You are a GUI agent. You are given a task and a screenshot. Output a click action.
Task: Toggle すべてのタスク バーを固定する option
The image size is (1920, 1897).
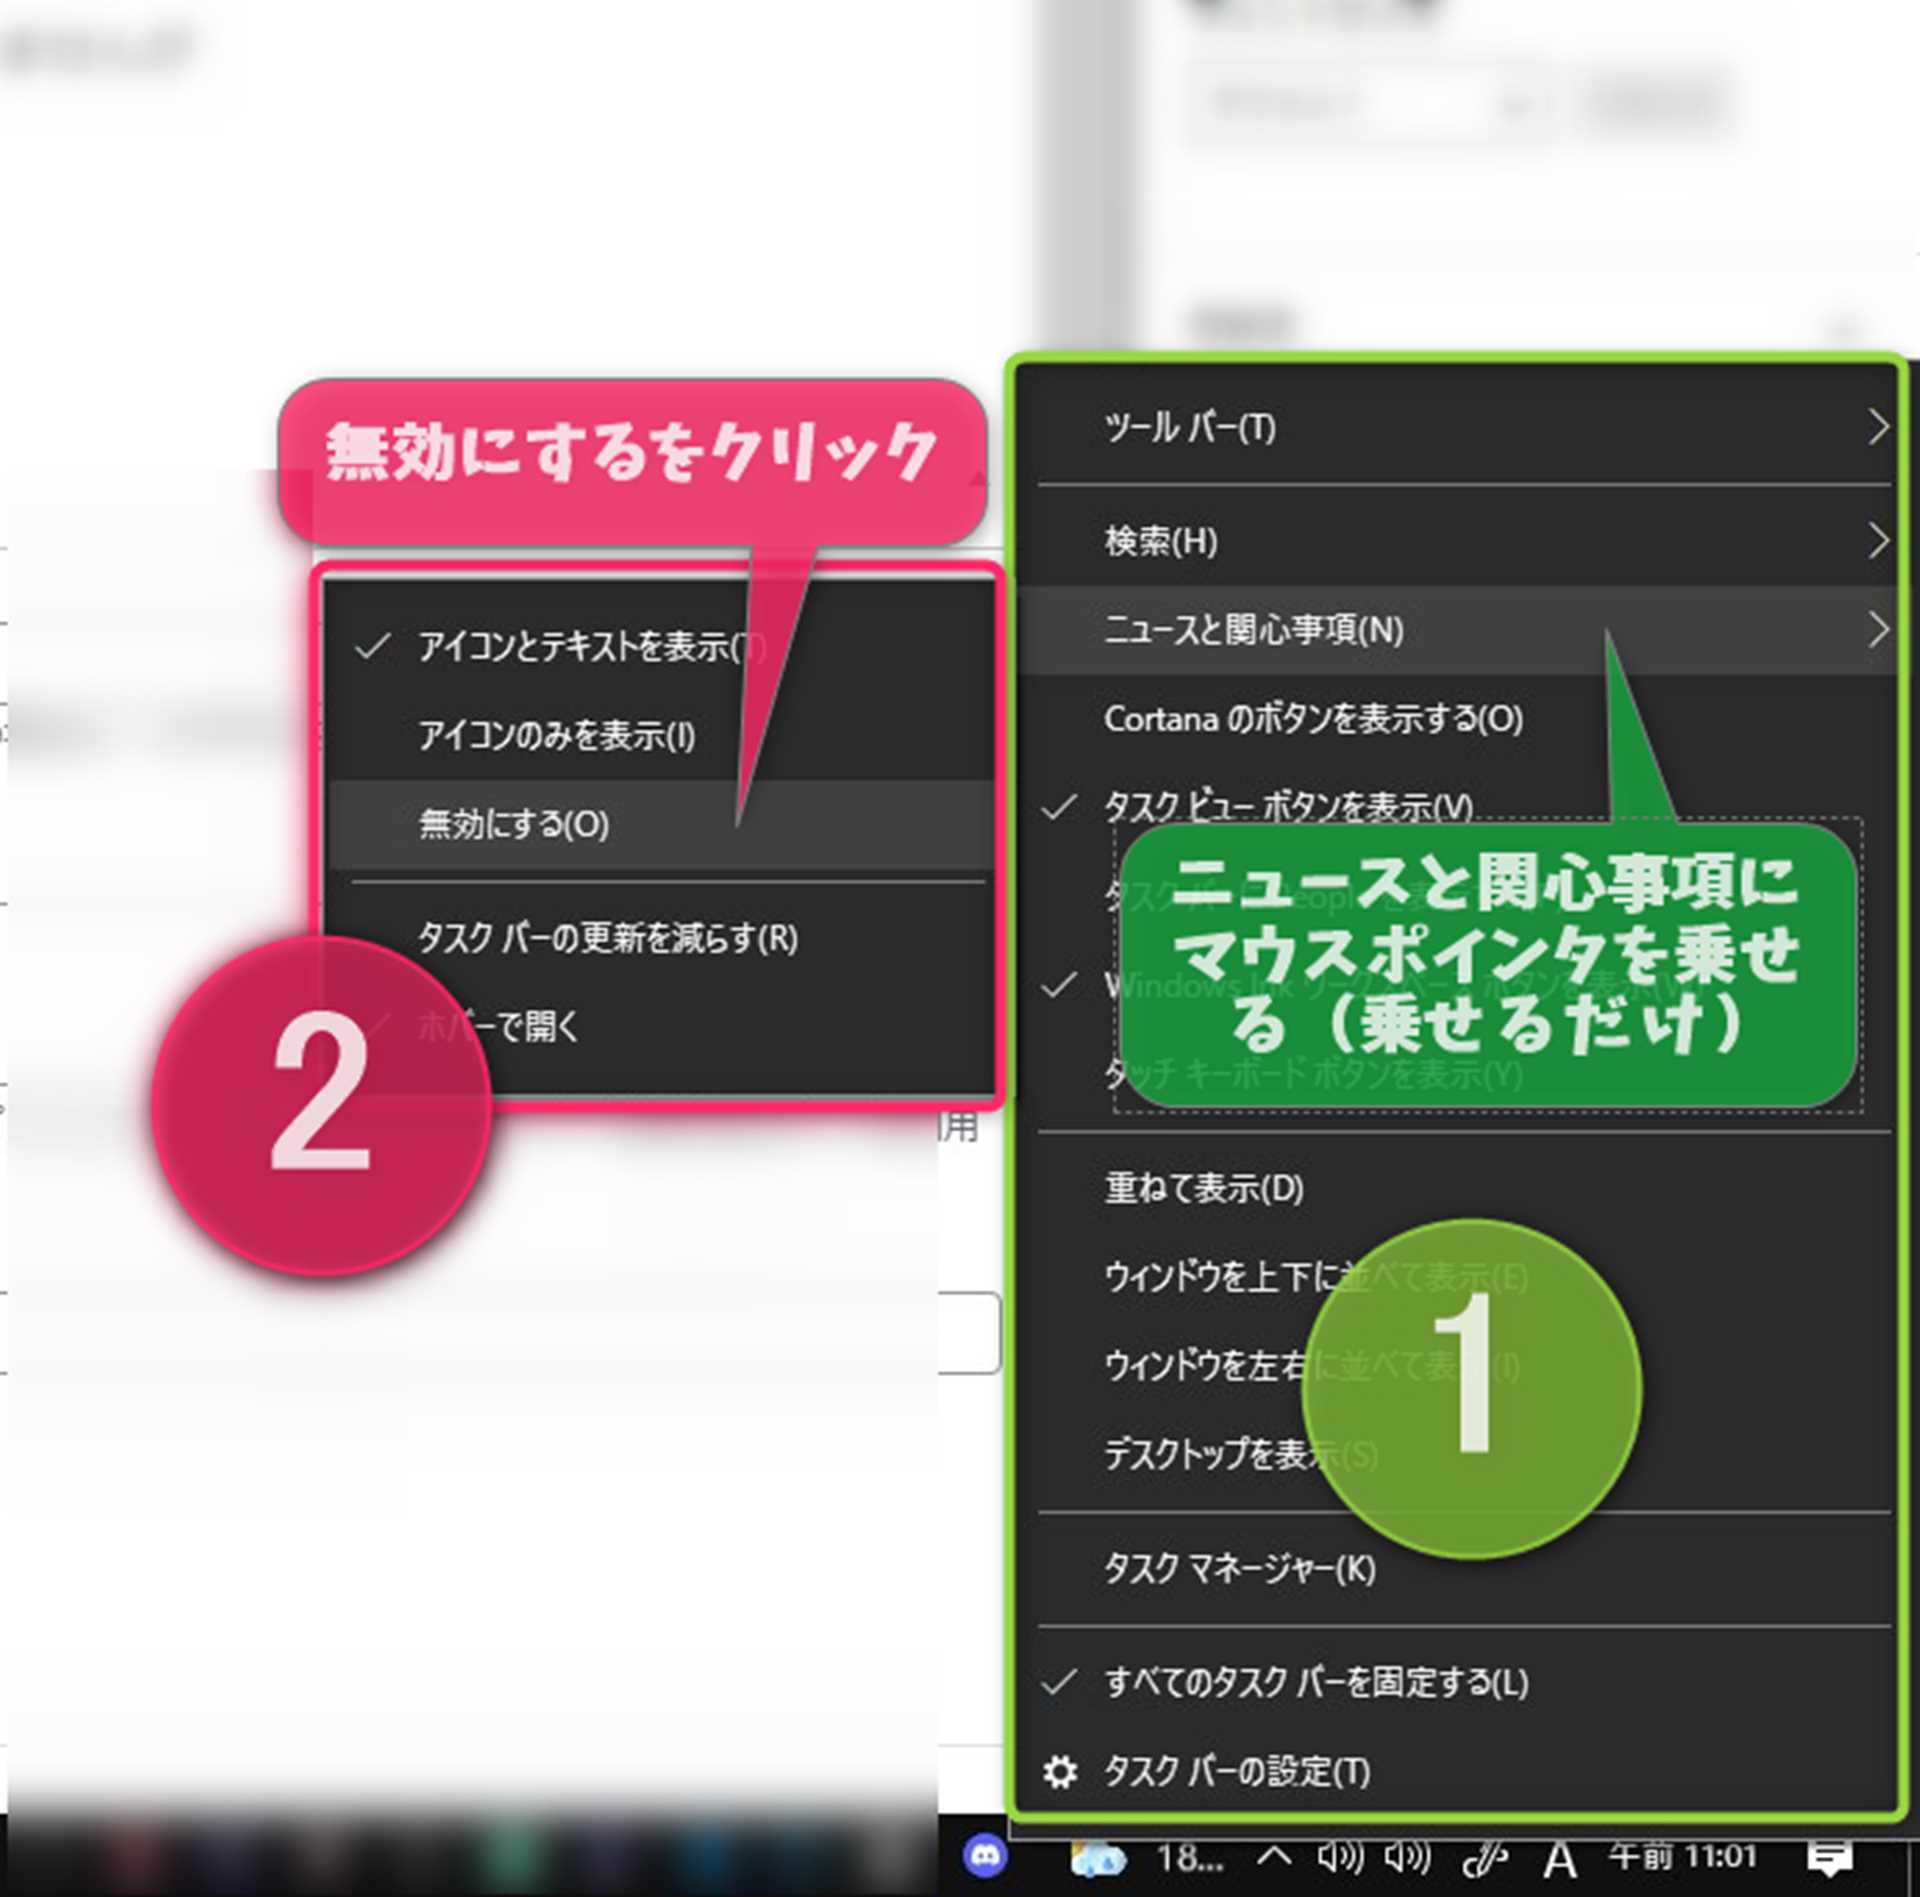click(x=1316, y=1683)
